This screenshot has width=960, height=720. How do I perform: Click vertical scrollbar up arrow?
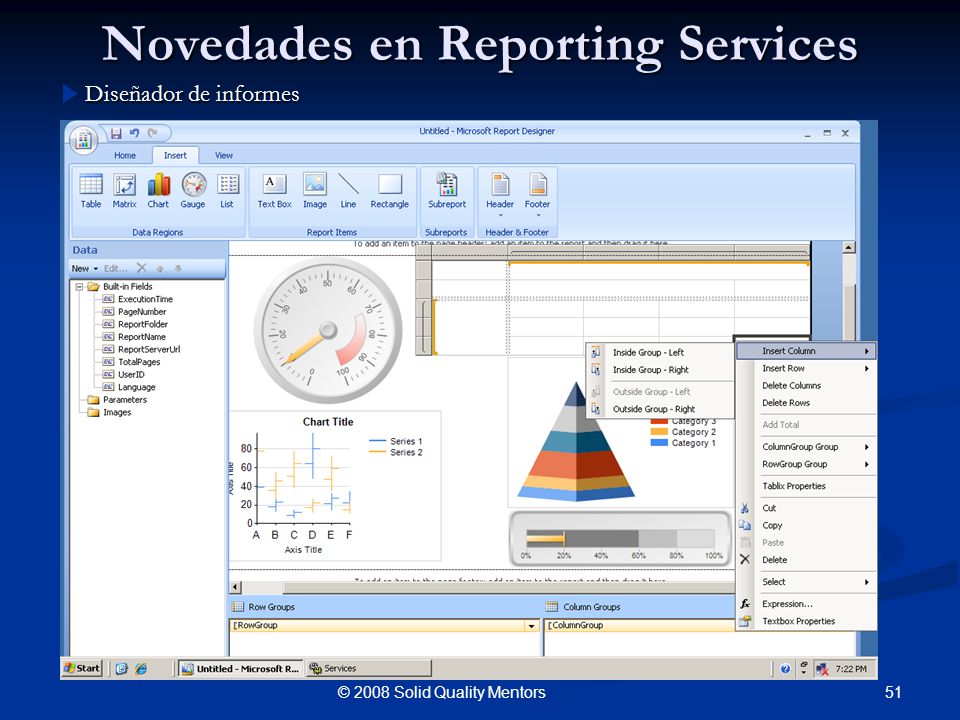(x=849, y=247)
